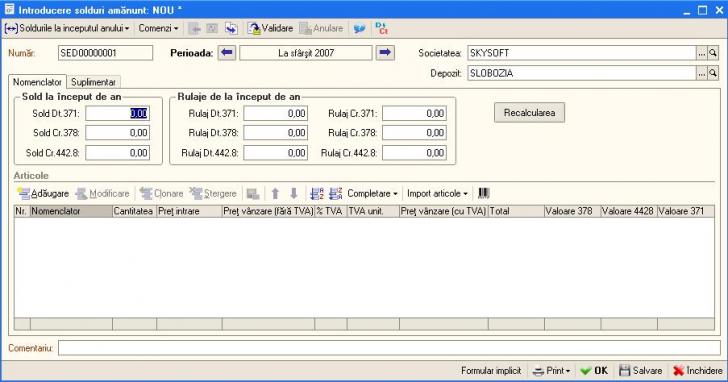The image size is (728, 382).
Task: Click the Nr. column header
Action: (22, 211)
